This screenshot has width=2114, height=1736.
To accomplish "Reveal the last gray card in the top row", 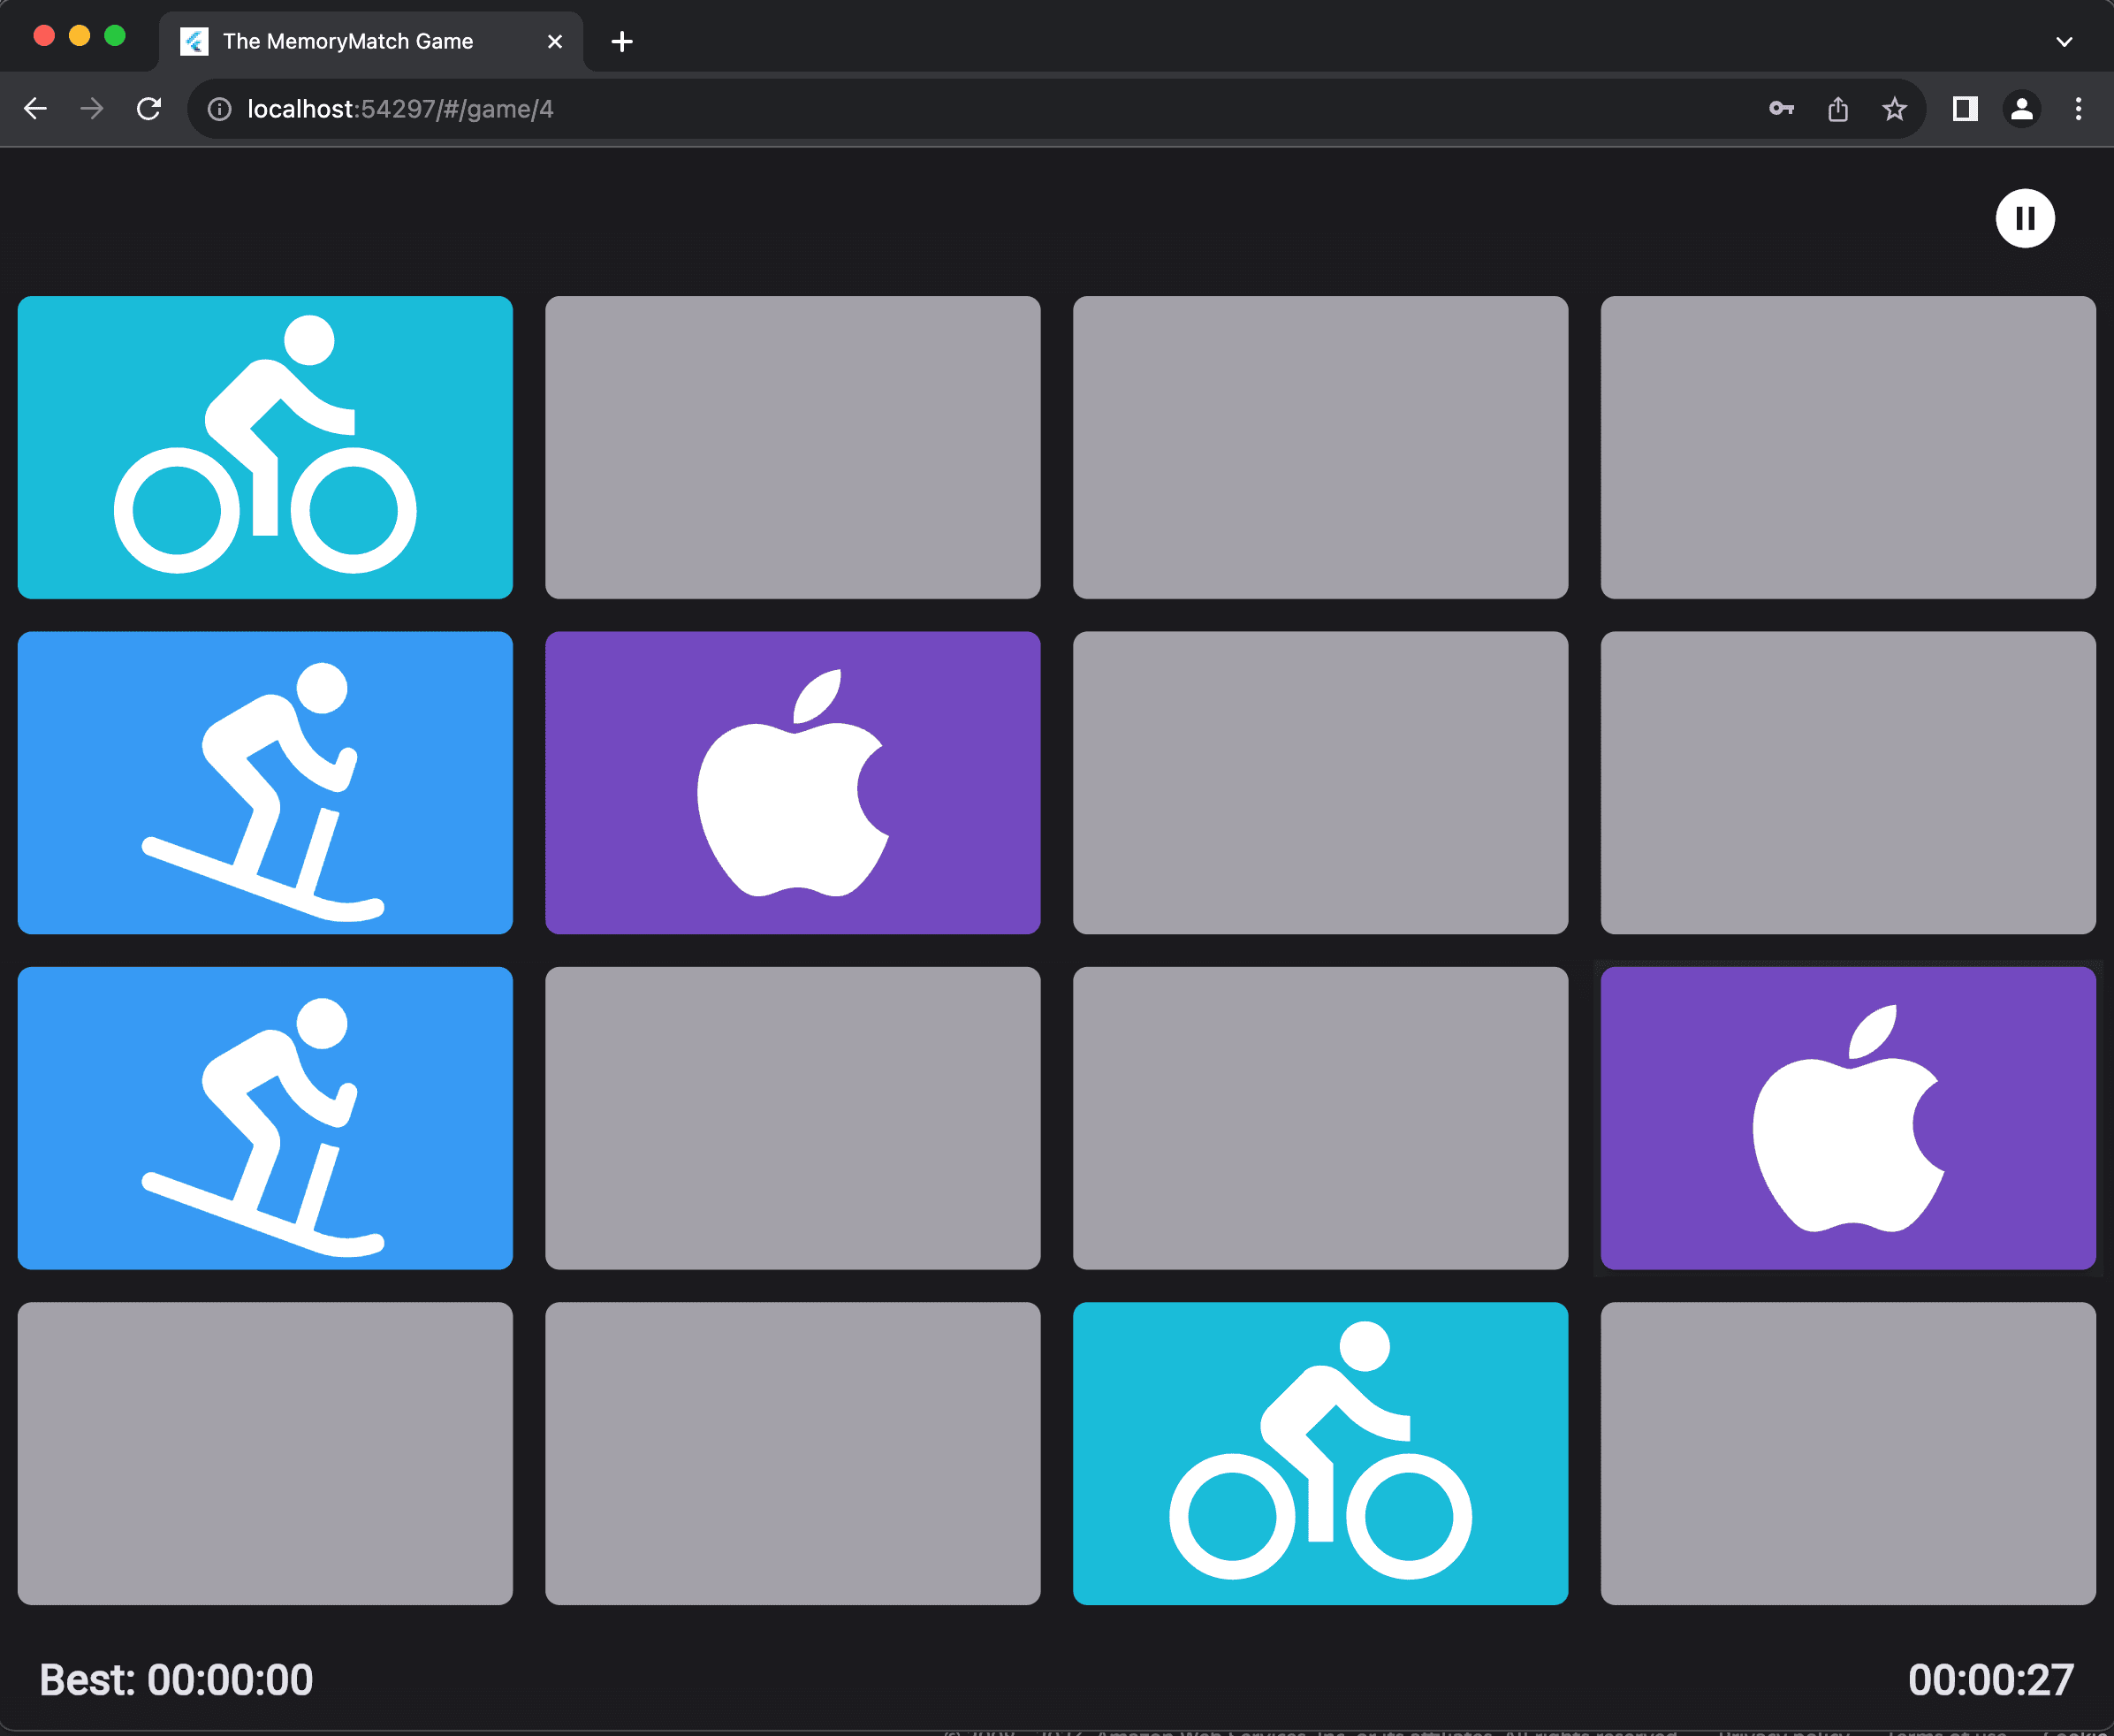I will coord(1848,447).
